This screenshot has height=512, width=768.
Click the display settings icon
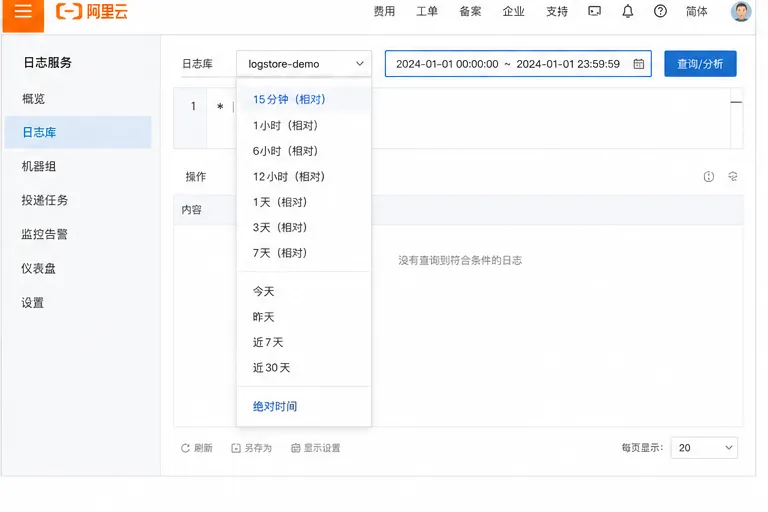295,448
